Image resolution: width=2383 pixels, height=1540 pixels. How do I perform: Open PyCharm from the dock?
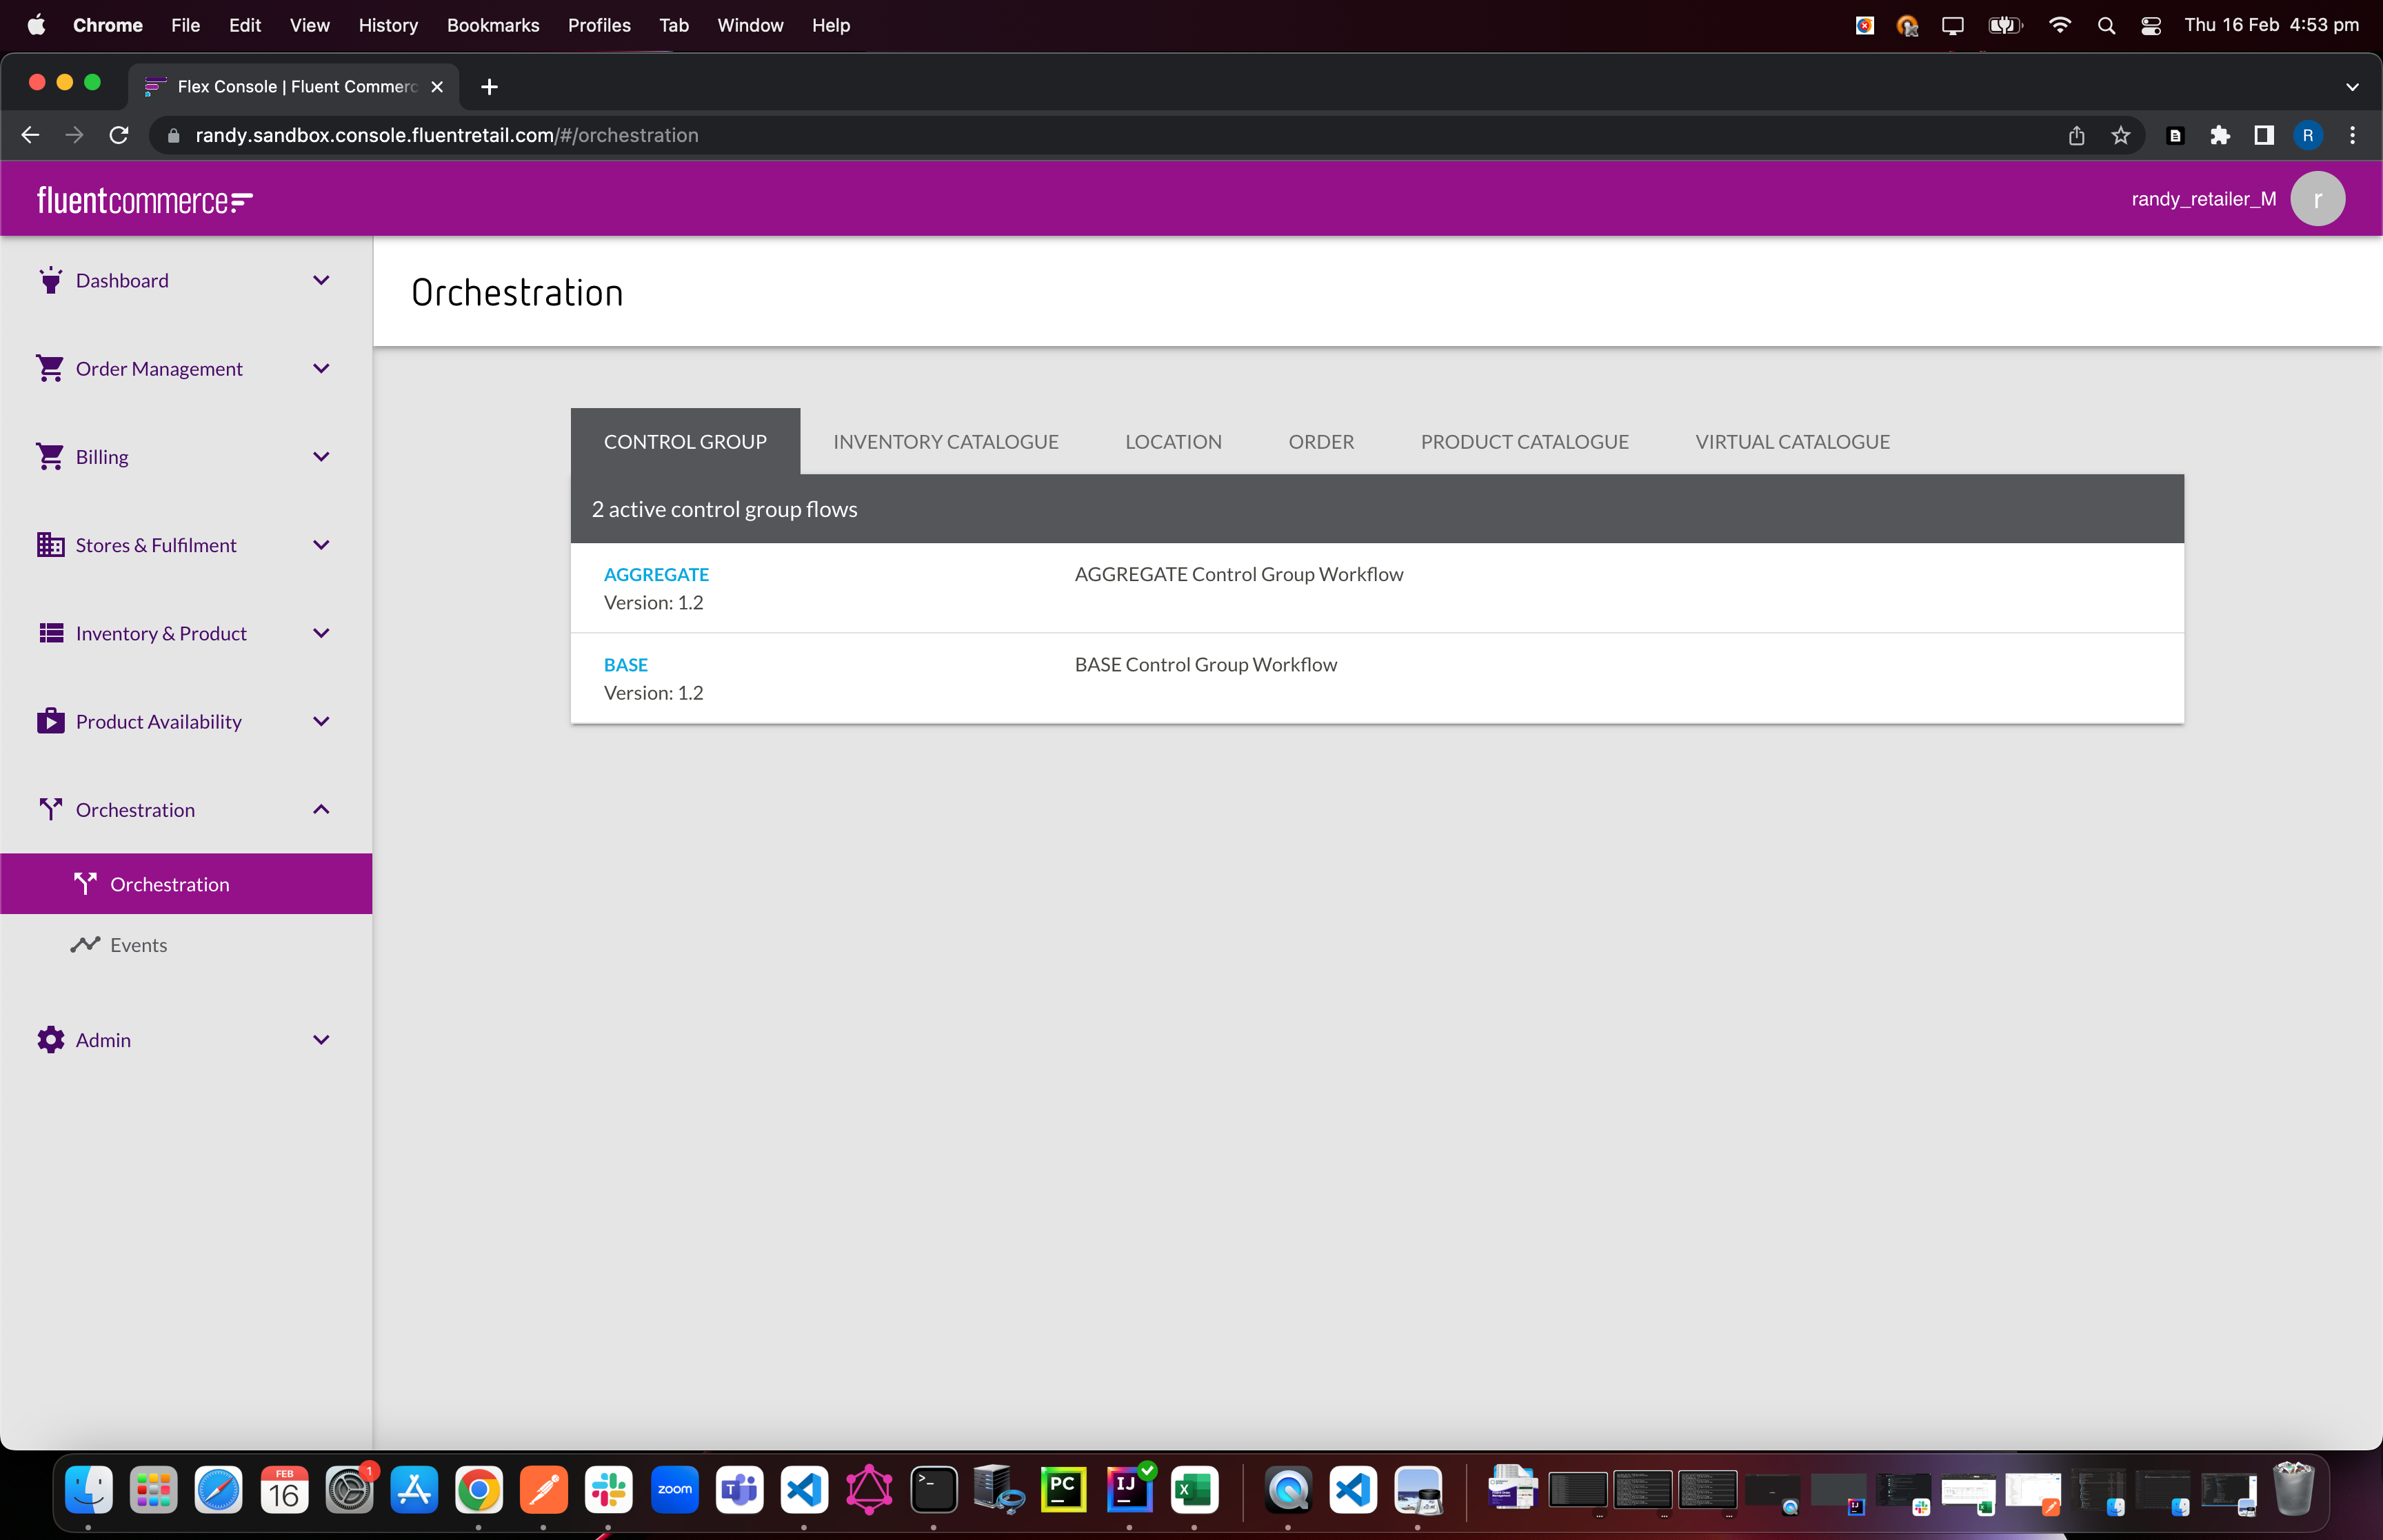1064,1490
